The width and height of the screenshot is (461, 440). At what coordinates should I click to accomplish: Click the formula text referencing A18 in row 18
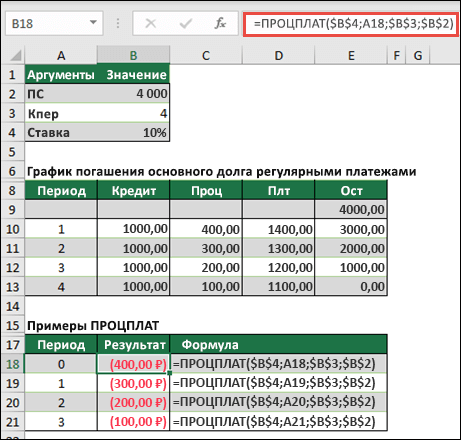[x=274, y=364]
